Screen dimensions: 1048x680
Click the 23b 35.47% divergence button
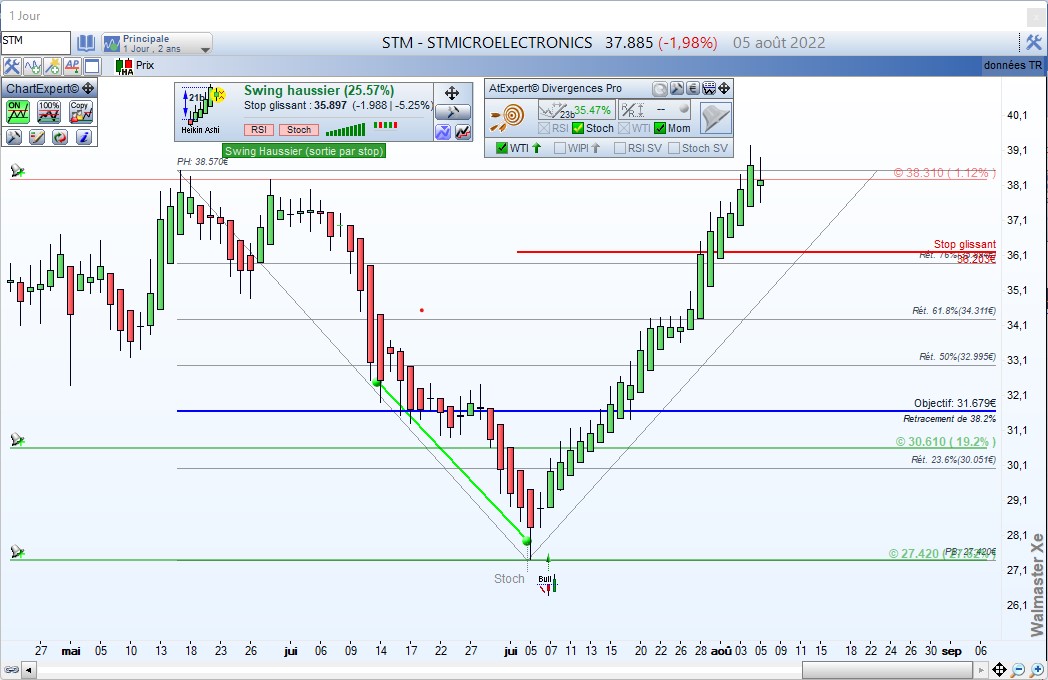(x=576, y=110)
